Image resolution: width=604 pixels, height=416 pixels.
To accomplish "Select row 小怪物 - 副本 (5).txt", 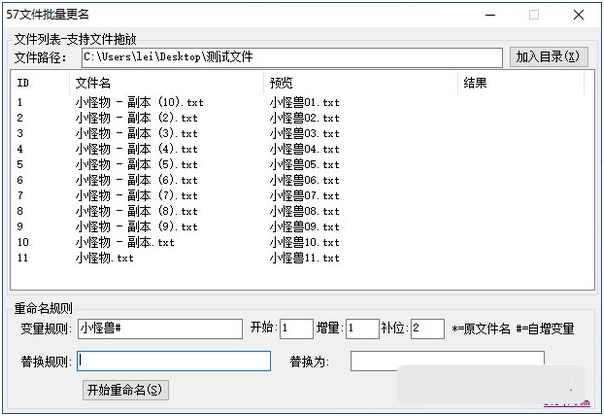I will [x=136, y=164].
